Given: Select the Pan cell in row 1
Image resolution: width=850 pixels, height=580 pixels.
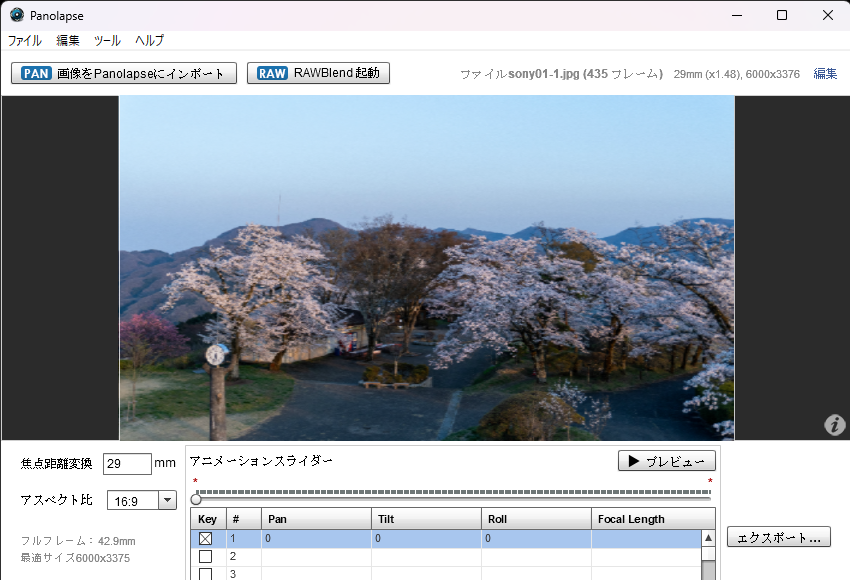Looking at the screenshot, I should point(315,539).
